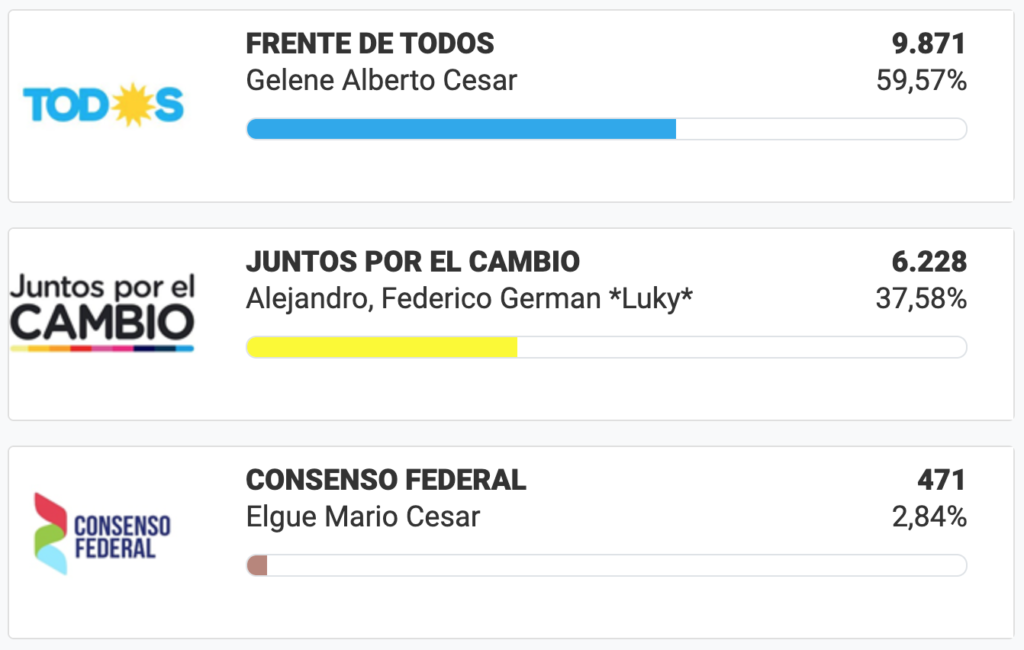Click the 6.228 vote count
Image resolution: width=1024 pixels, height=650 pixels.
tap(929, 262)
